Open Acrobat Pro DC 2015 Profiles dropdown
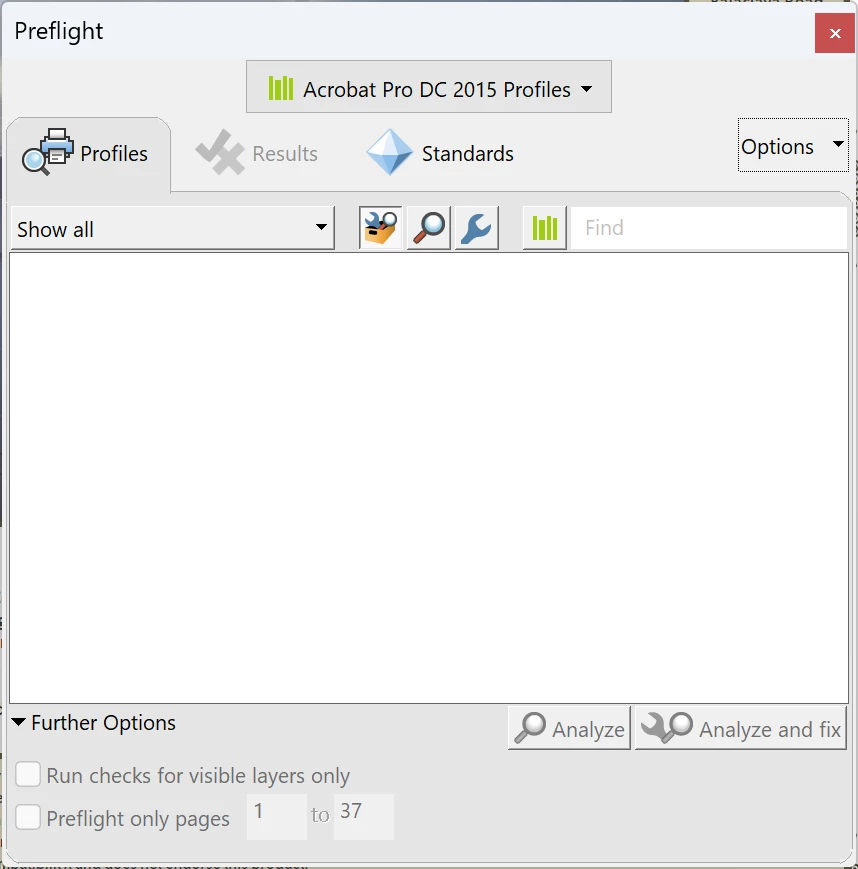 pos(429,87)
